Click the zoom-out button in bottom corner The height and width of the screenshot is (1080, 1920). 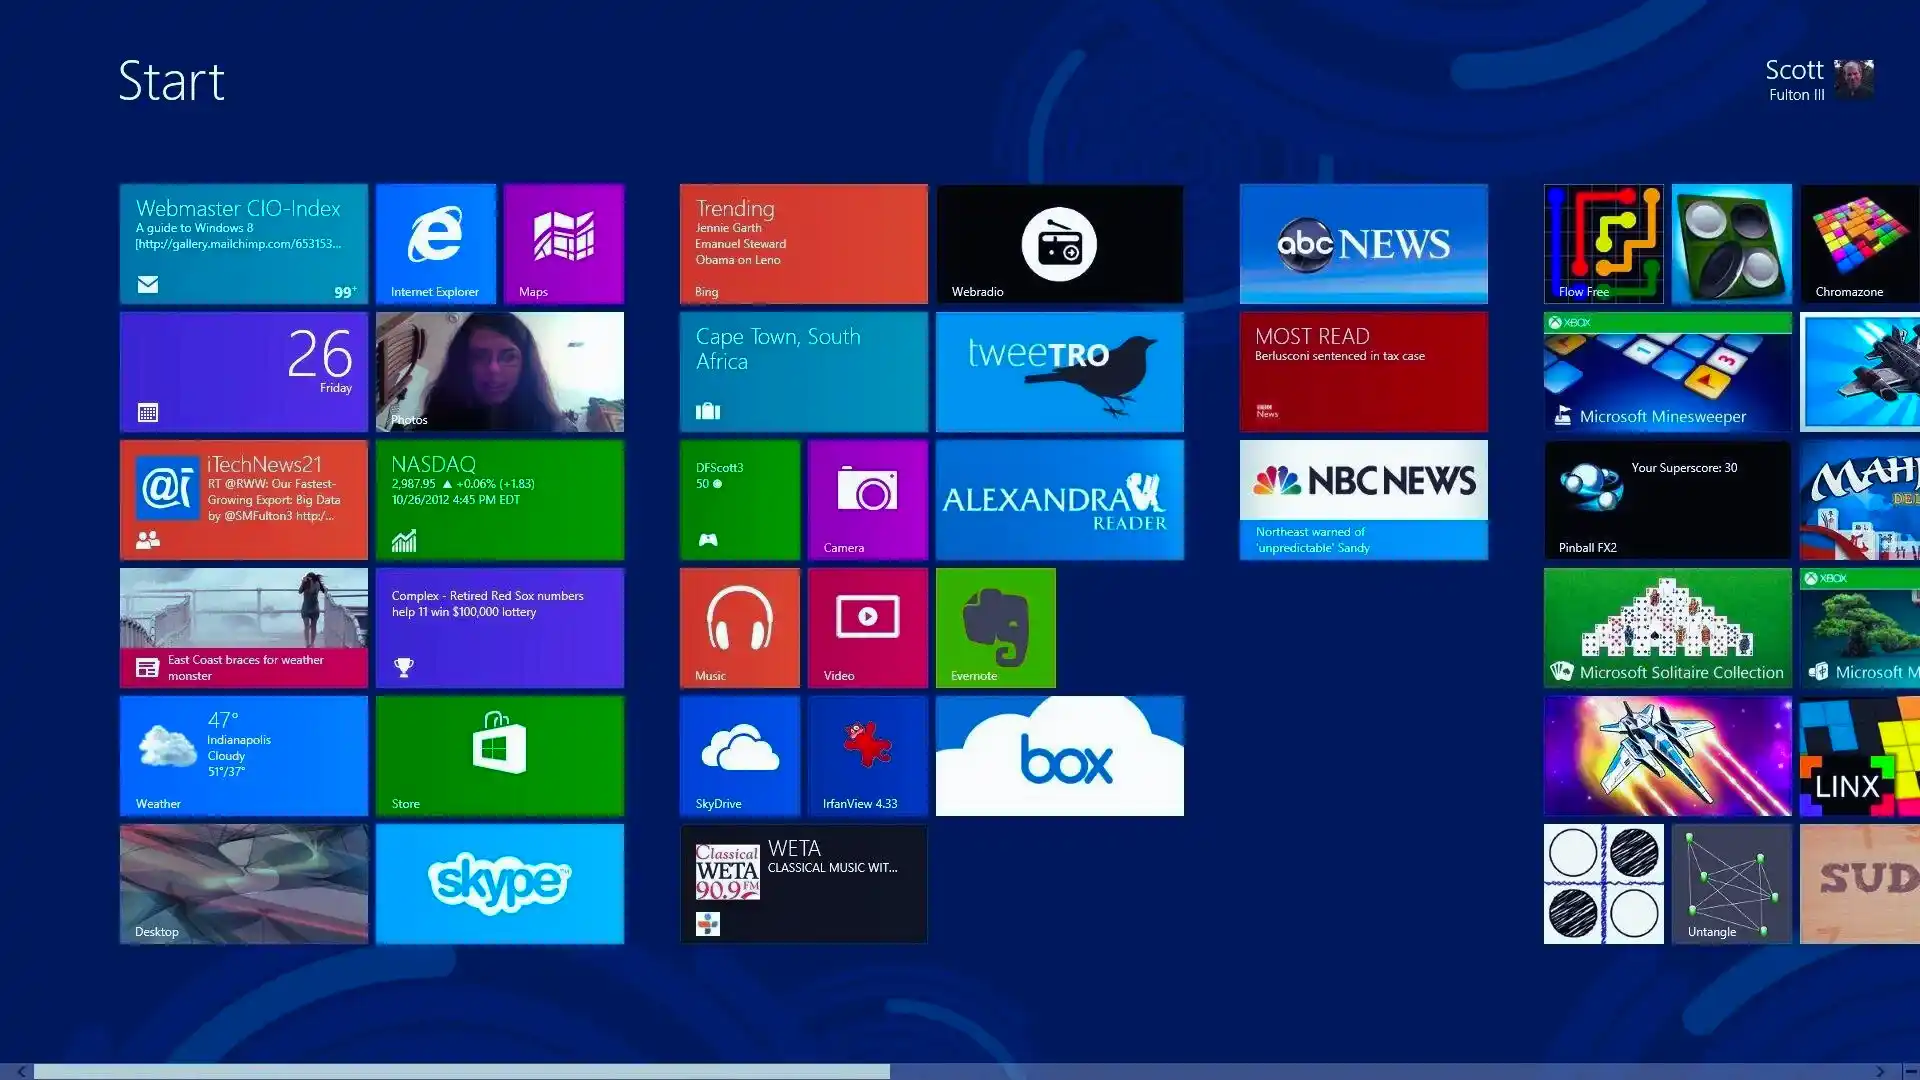(1910, 1071)
